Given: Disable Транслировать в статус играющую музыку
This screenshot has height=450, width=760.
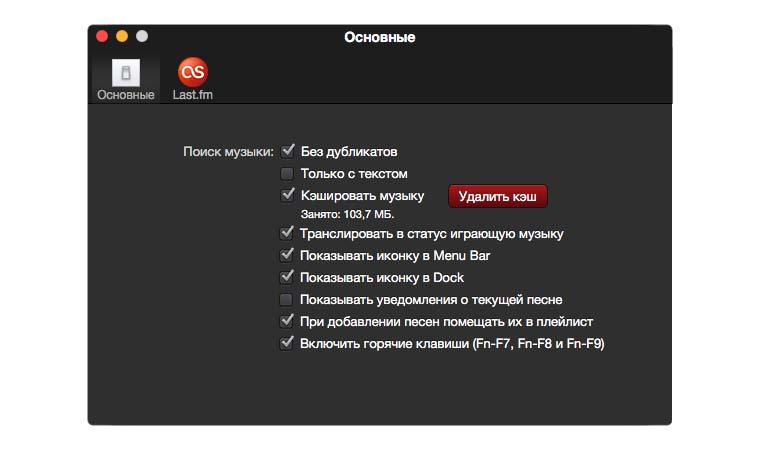Looking at the screenshot, I should tap(286, 233).
